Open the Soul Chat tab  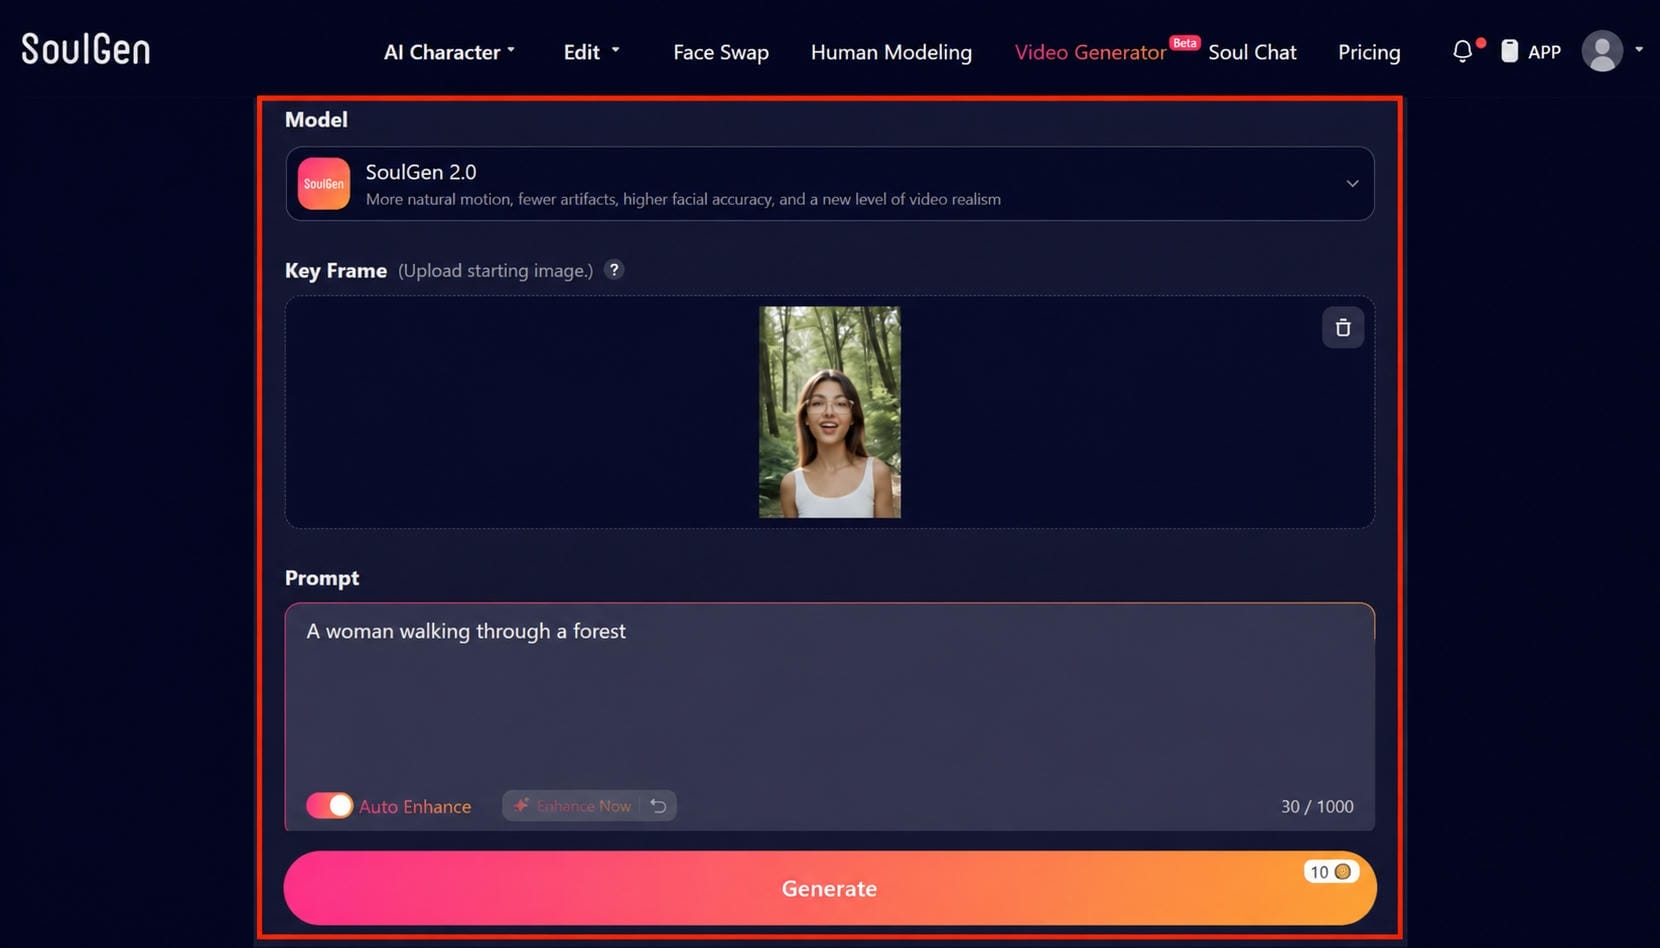pos(1252,52)
